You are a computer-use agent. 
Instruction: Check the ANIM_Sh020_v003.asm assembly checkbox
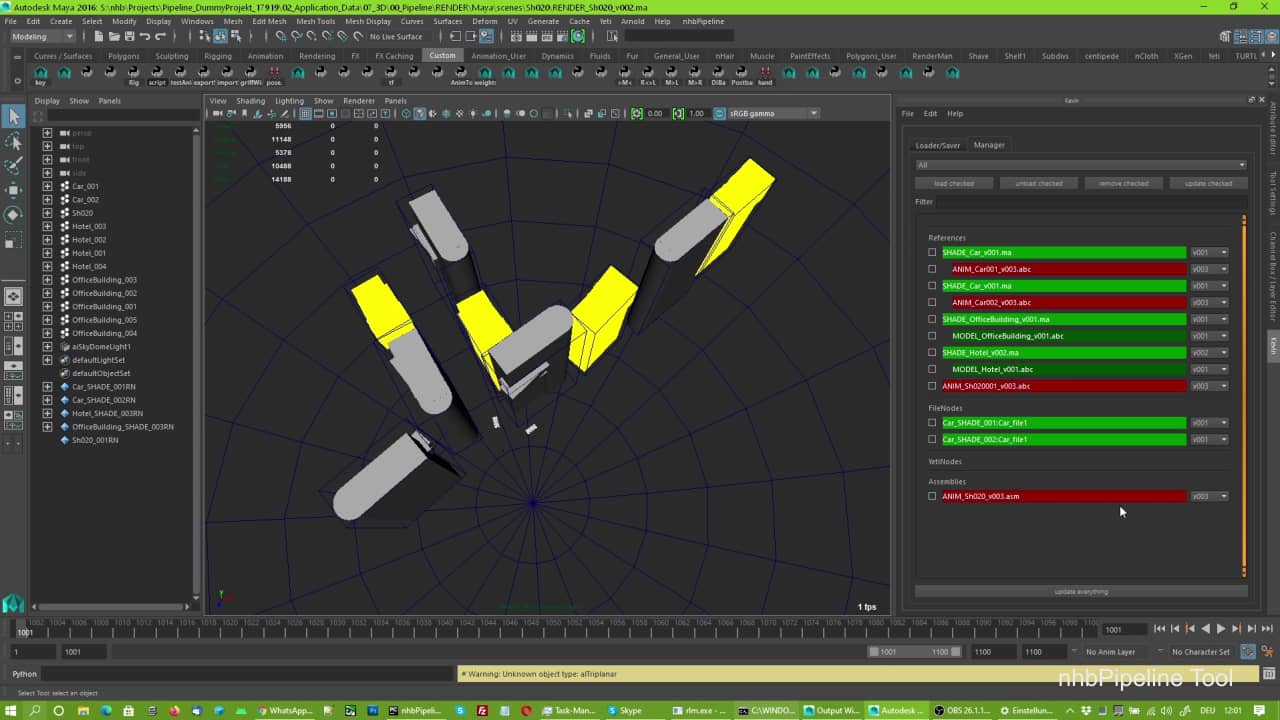coord(932,496)
